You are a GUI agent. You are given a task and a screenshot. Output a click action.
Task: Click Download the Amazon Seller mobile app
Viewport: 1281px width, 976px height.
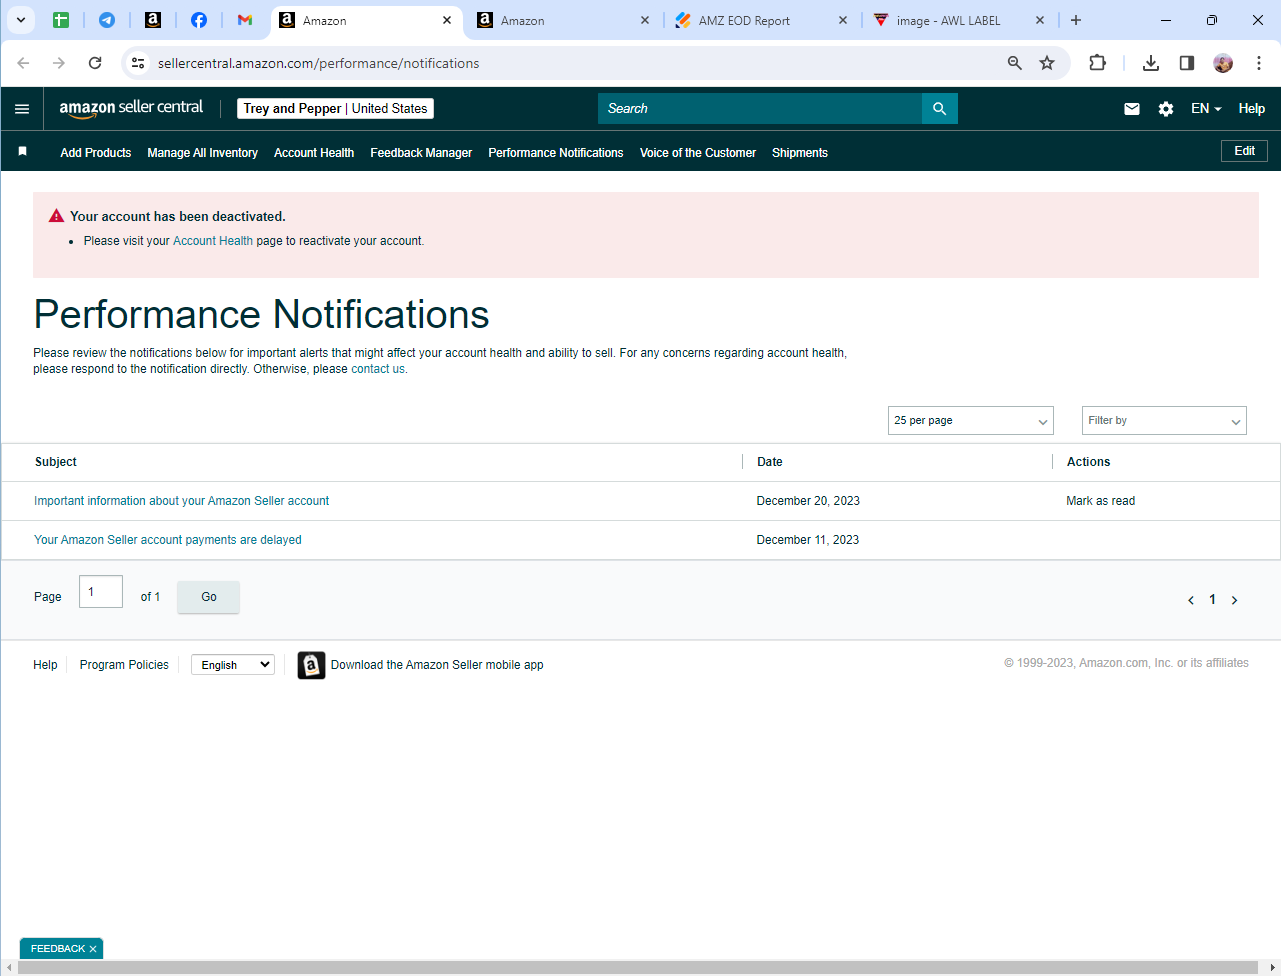[437, 665]
